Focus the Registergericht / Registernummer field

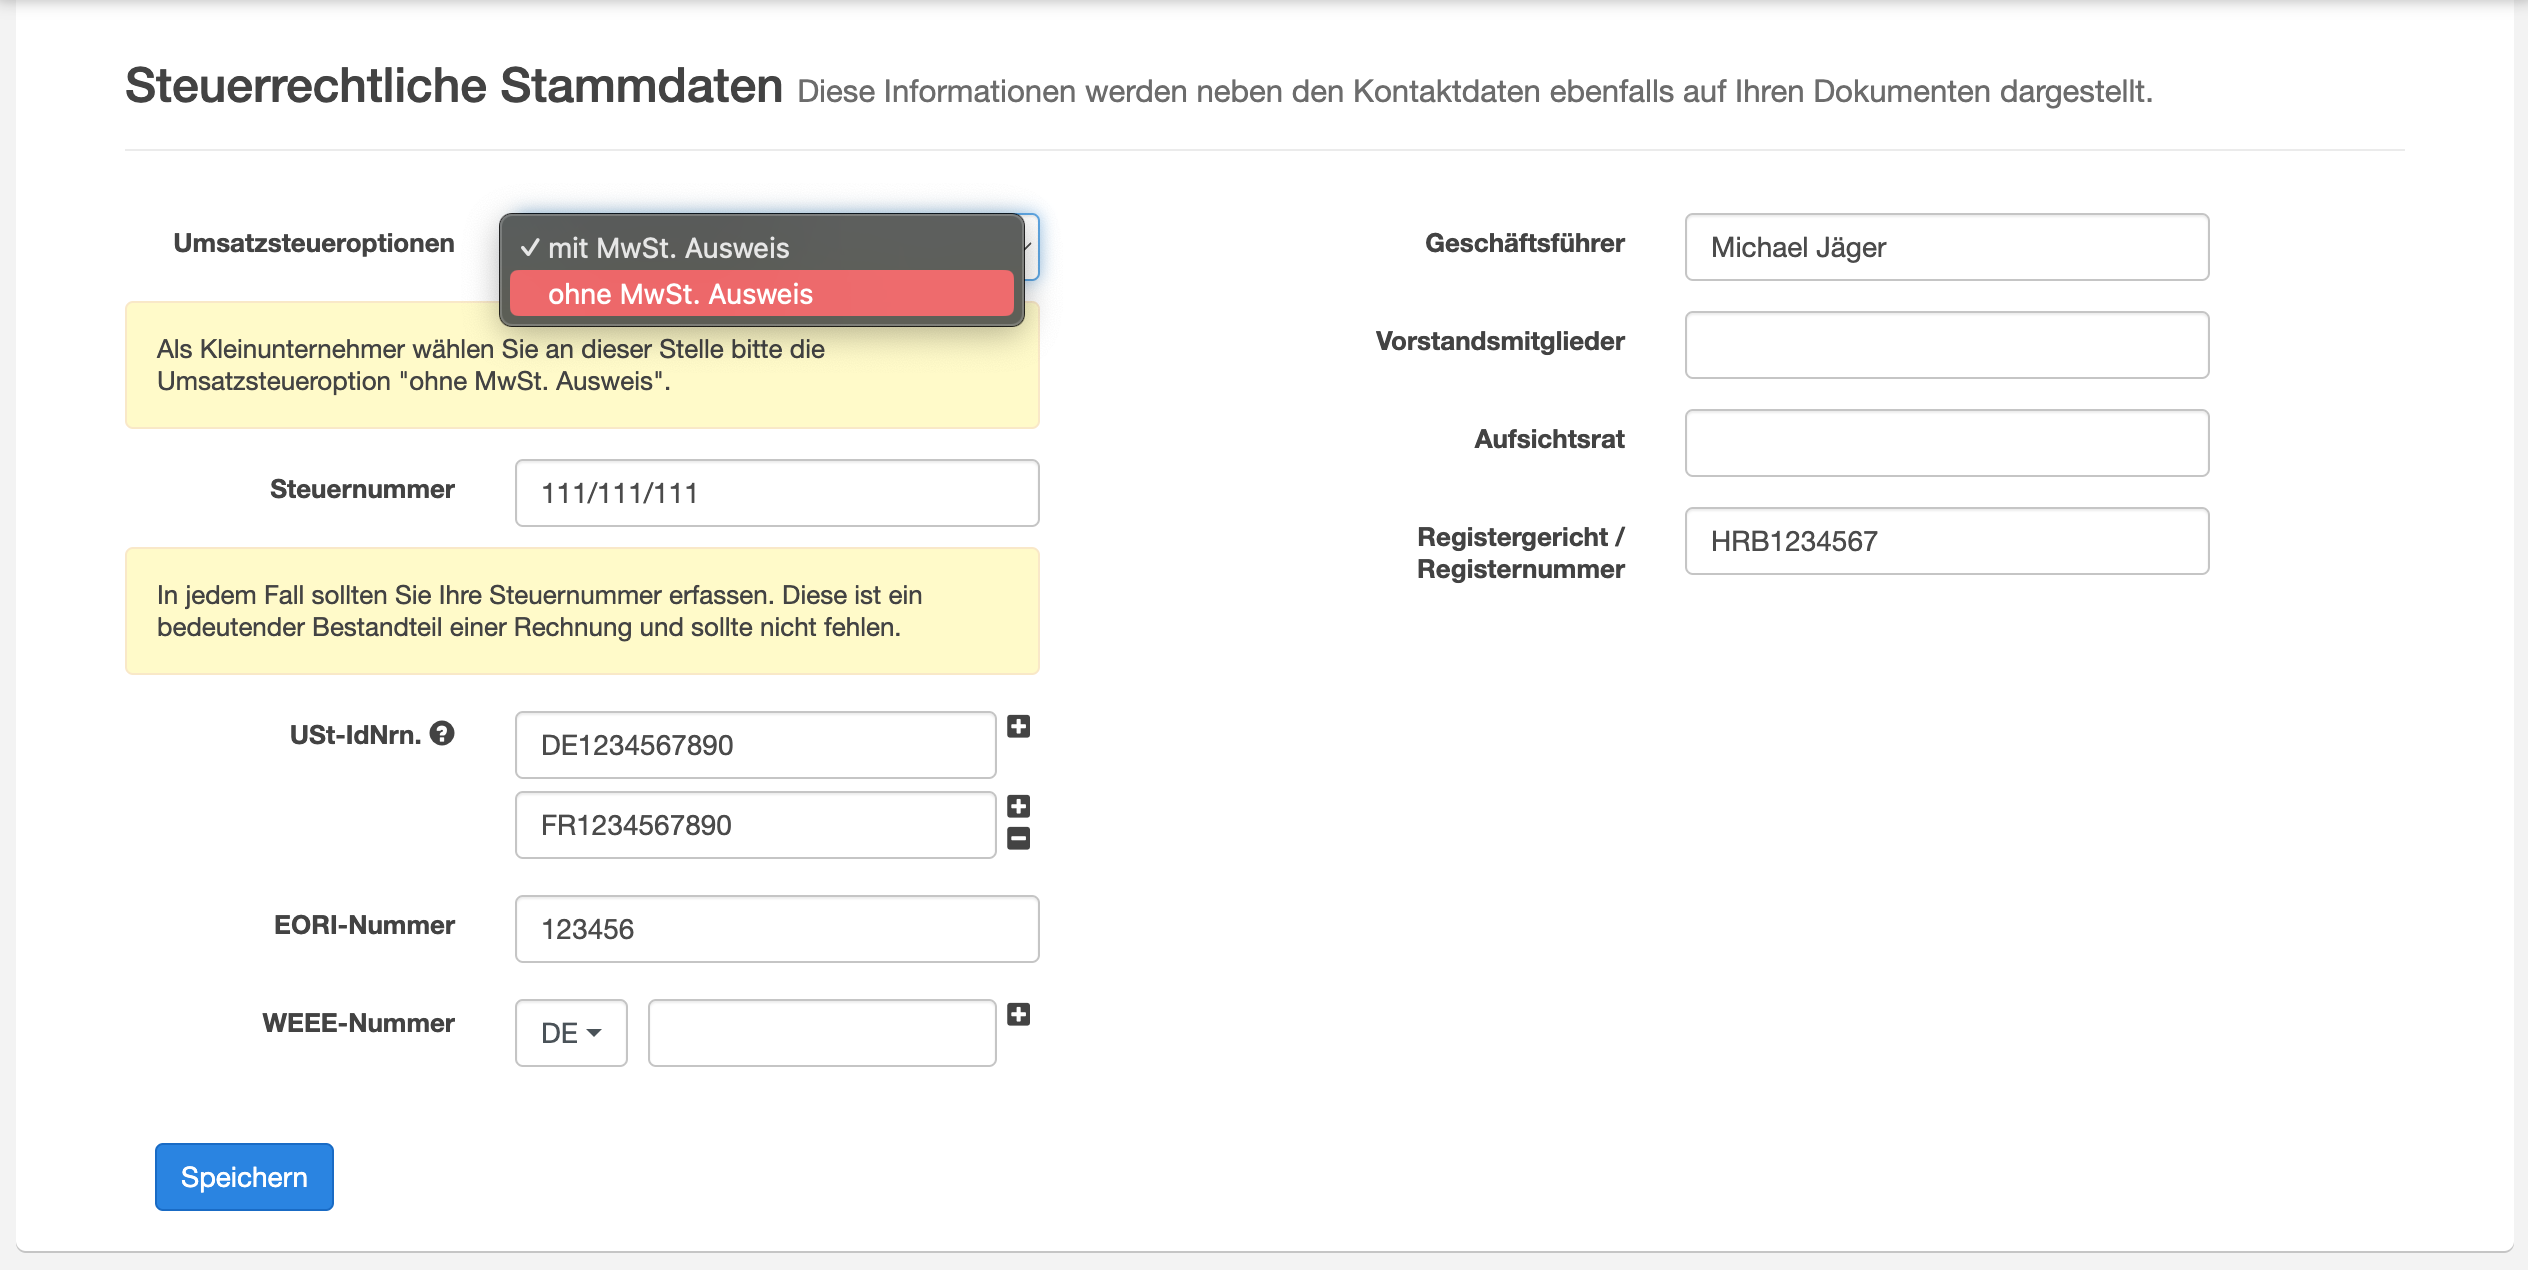point(1946,541)
